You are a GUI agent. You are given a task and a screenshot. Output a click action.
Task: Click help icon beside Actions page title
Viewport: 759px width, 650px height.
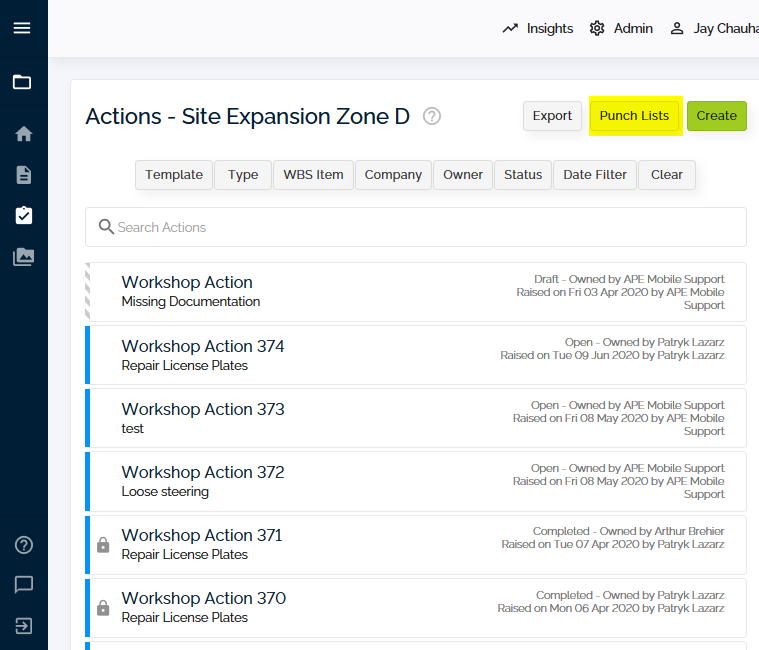431,116
